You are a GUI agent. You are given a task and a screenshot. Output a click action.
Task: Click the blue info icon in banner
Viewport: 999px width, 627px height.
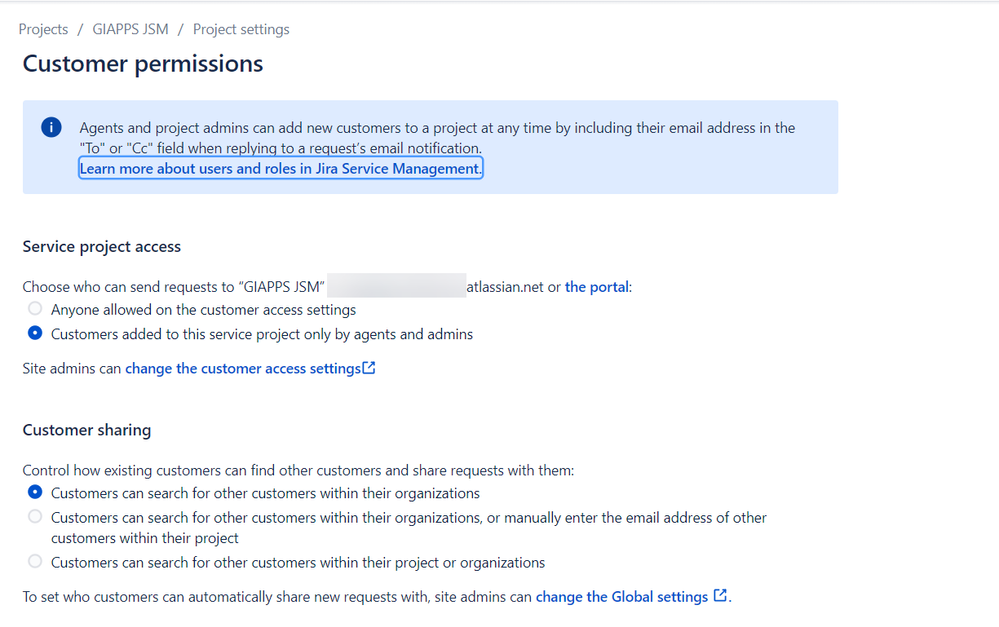[51, 127]
